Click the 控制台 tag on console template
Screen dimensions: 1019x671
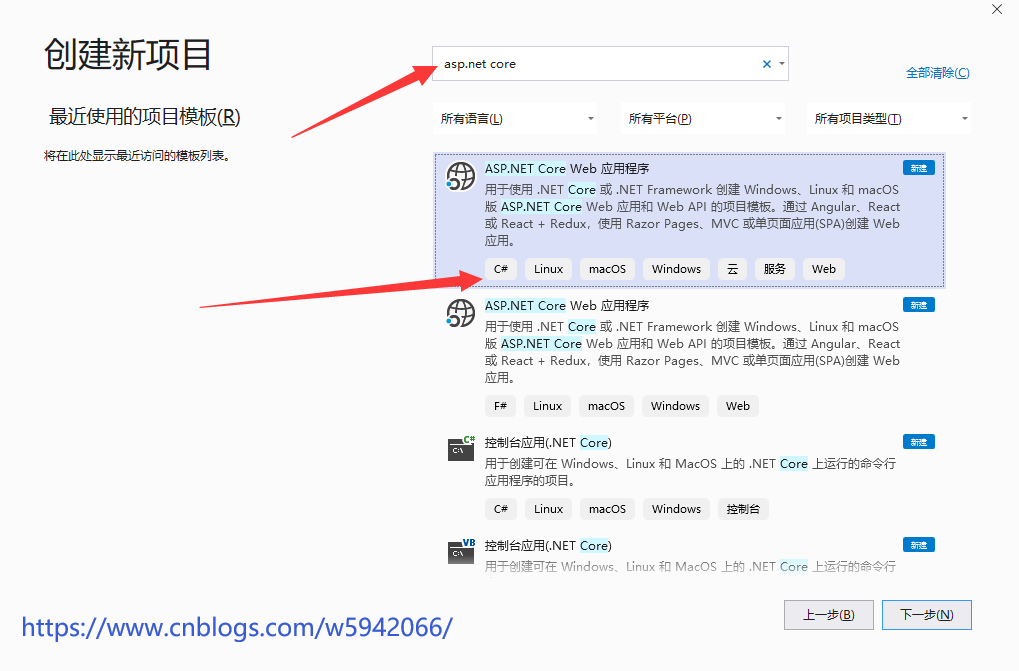[743, 509]
